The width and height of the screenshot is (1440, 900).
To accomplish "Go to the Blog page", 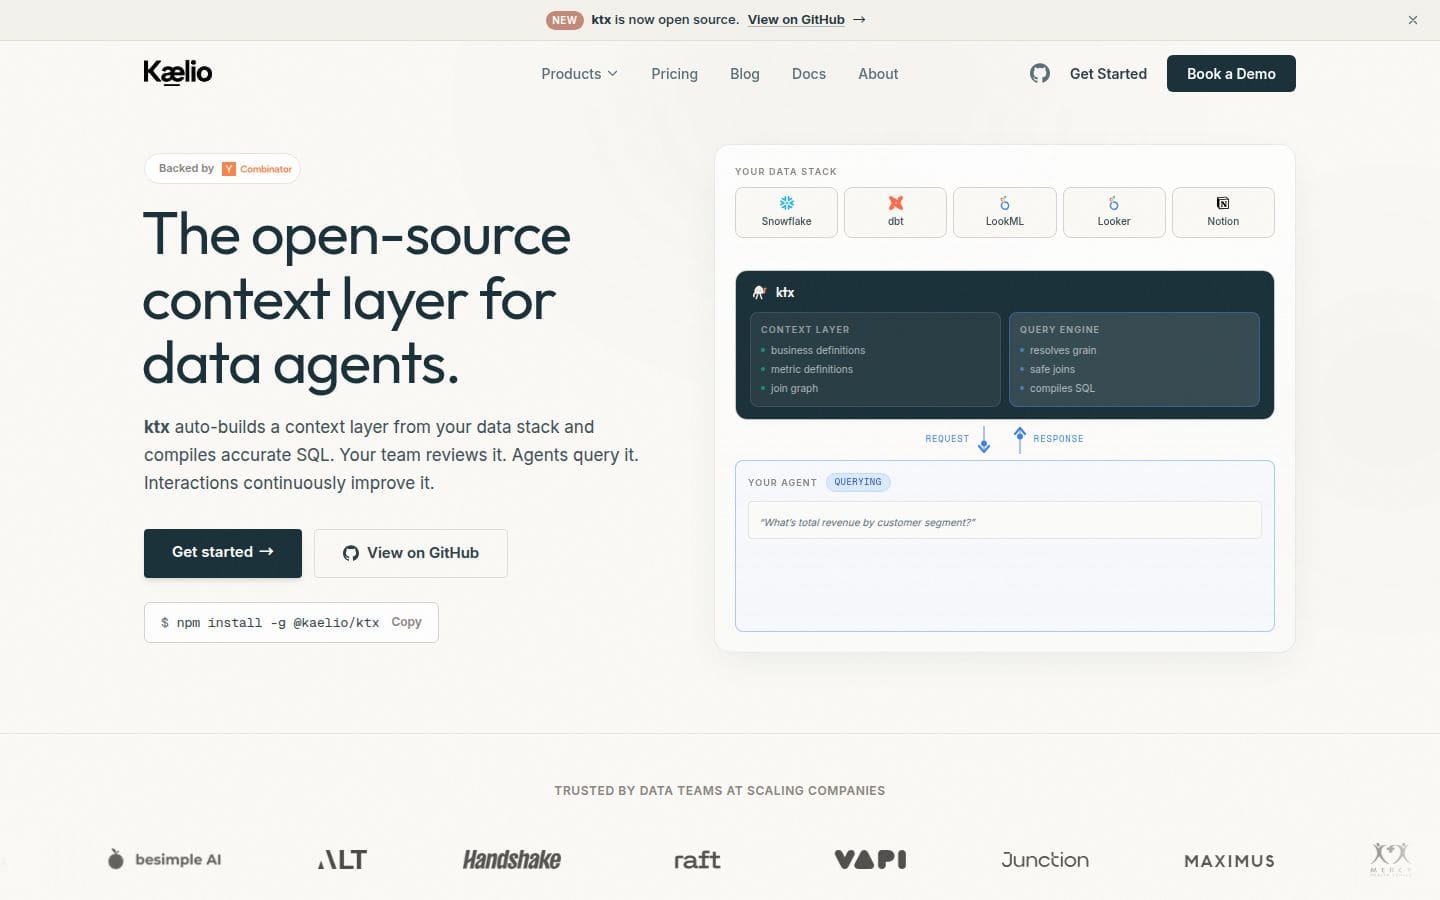I will click(x=745, y=74).
